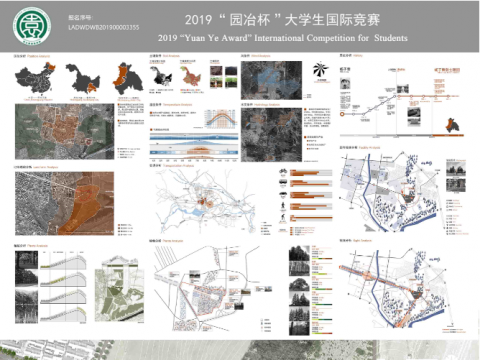Click the bell-curve temperature chart
The image size is (480, 360).
click(x=221, y=119)
